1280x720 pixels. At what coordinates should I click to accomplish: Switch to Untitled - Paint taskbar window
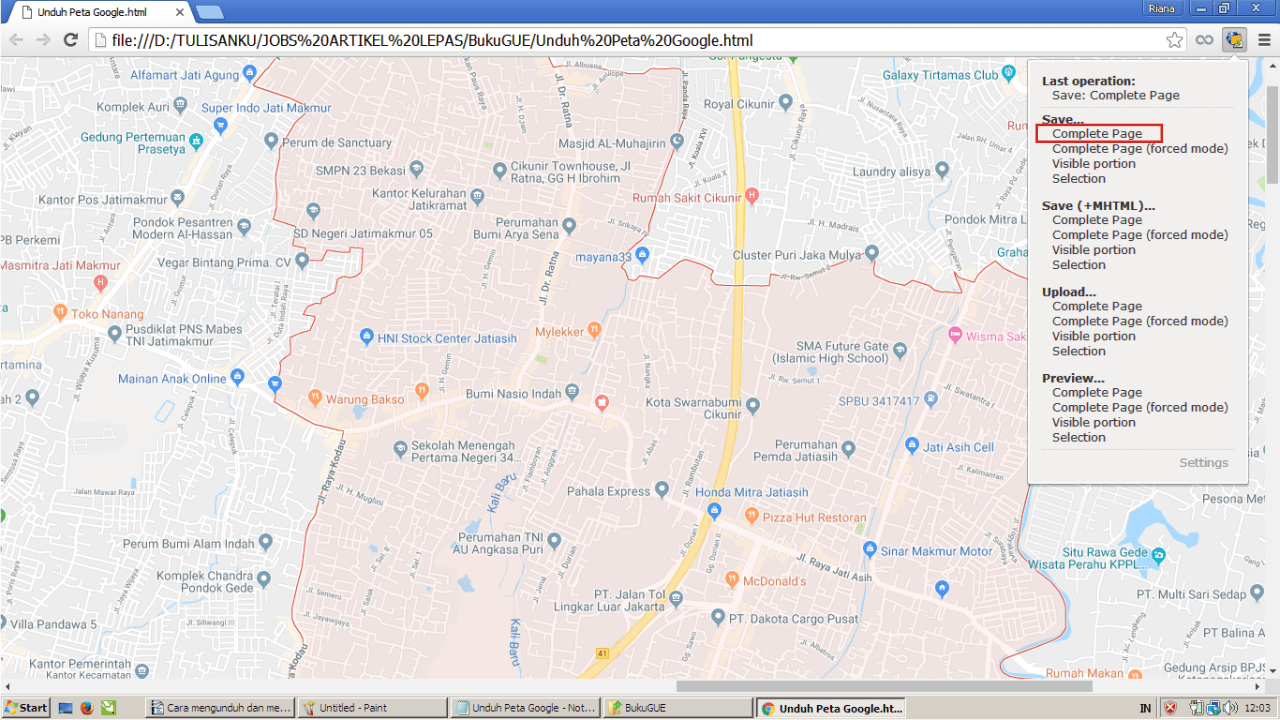[372, 708]
